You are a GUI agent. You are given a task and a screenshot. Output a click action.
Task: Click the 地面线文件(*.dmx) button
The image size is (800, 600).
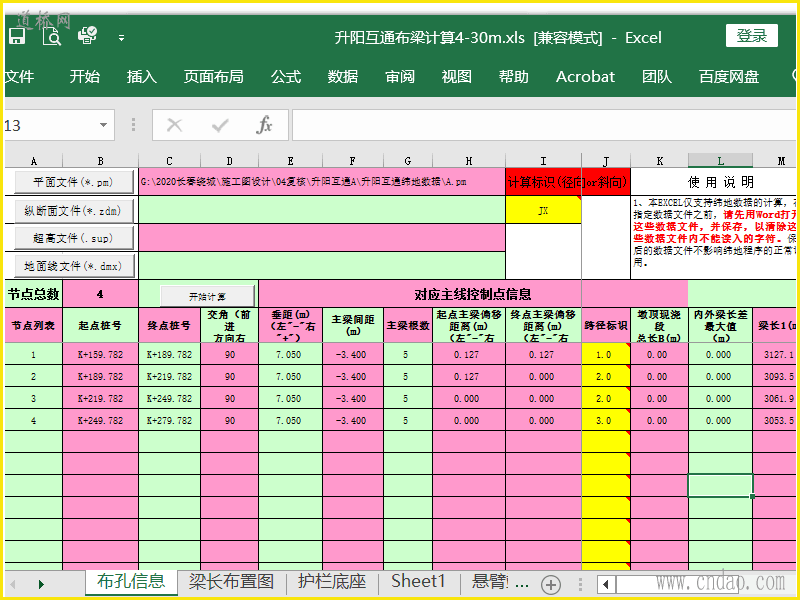pos(74,266)
